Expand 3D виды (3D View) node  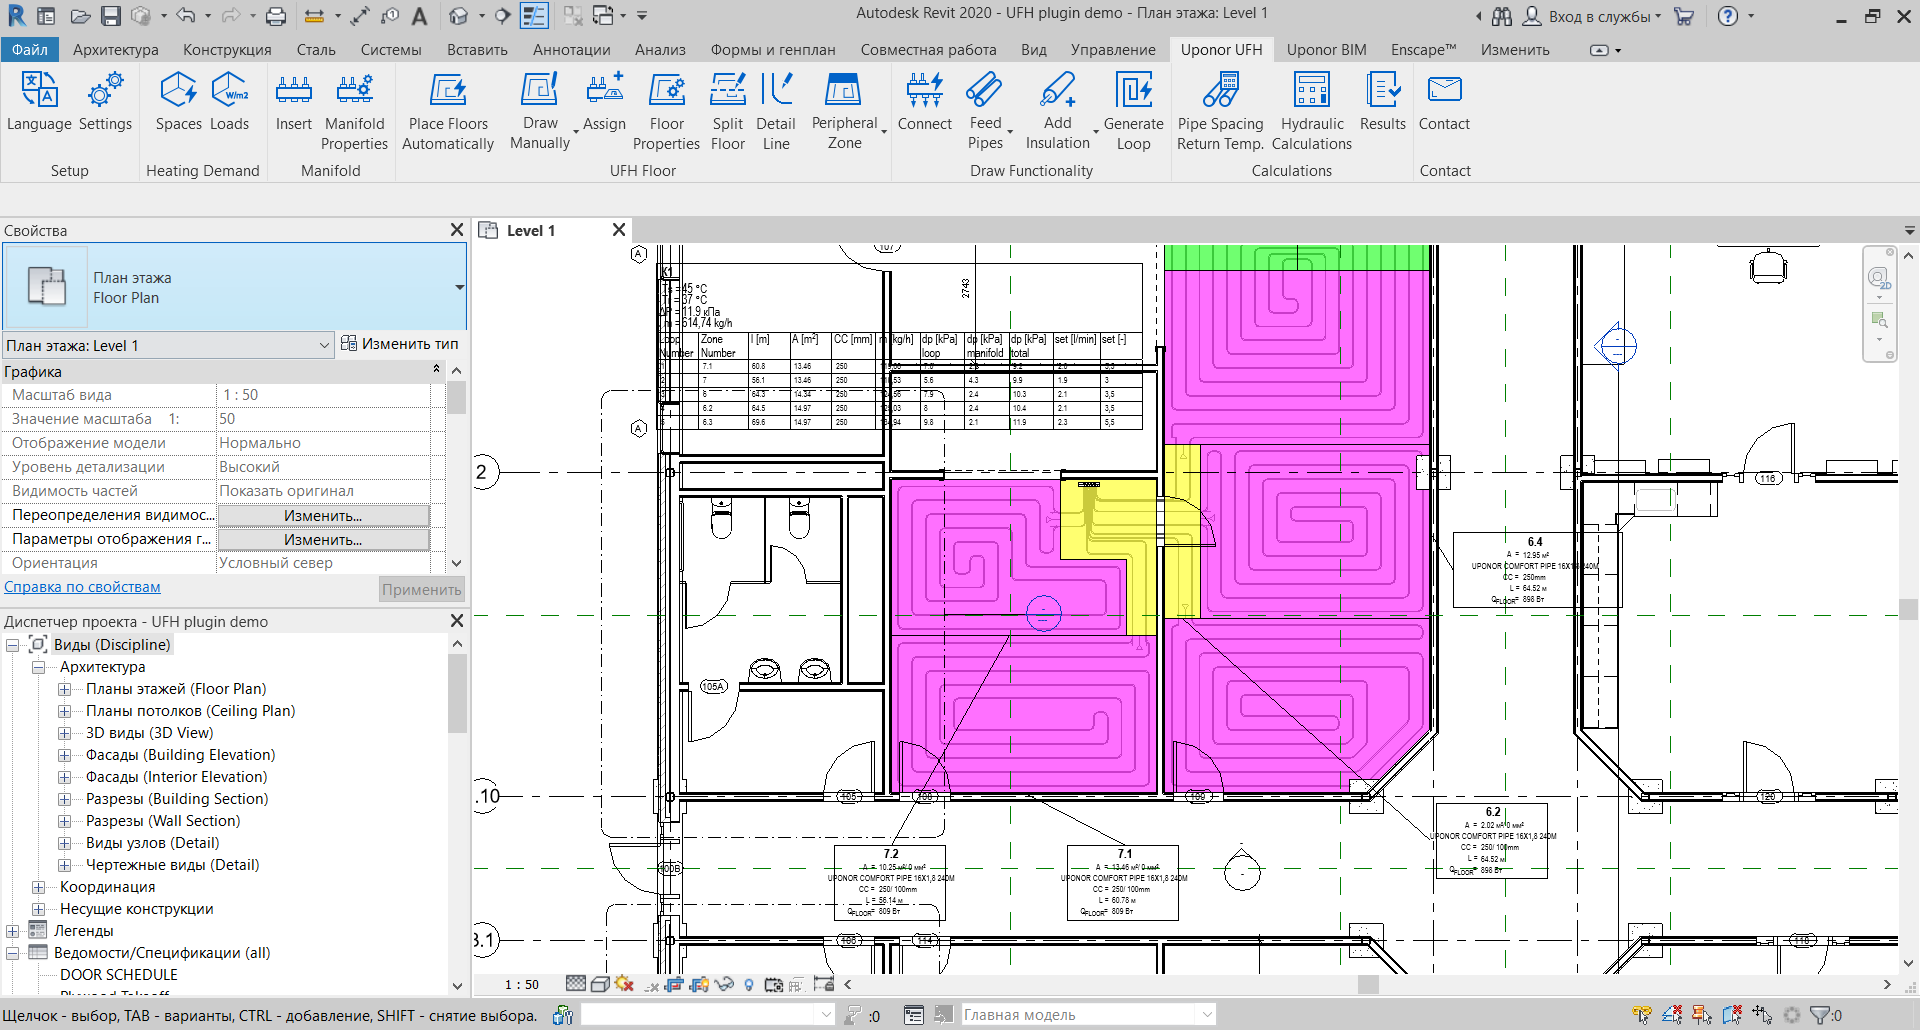pyautogui.click(x=64, y=733)
